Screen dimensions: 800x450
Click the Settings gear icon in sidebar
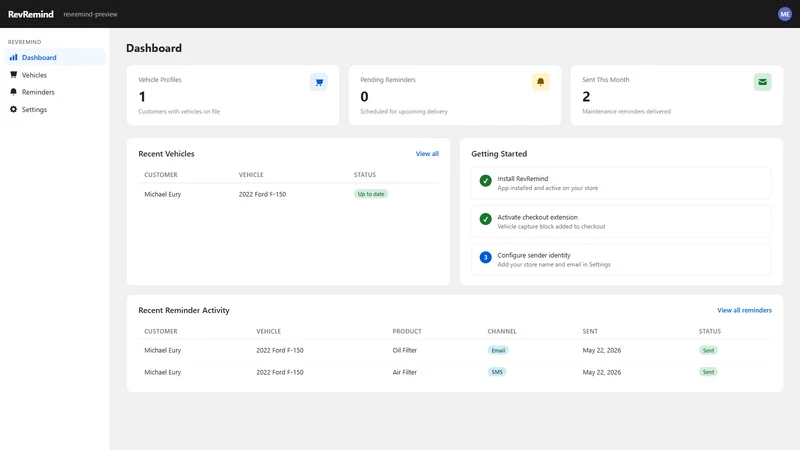[x=13, y=109]
